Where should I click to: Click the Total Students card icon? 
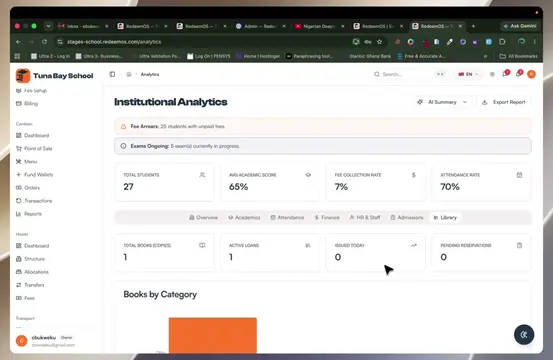click(x=202, y=175)
